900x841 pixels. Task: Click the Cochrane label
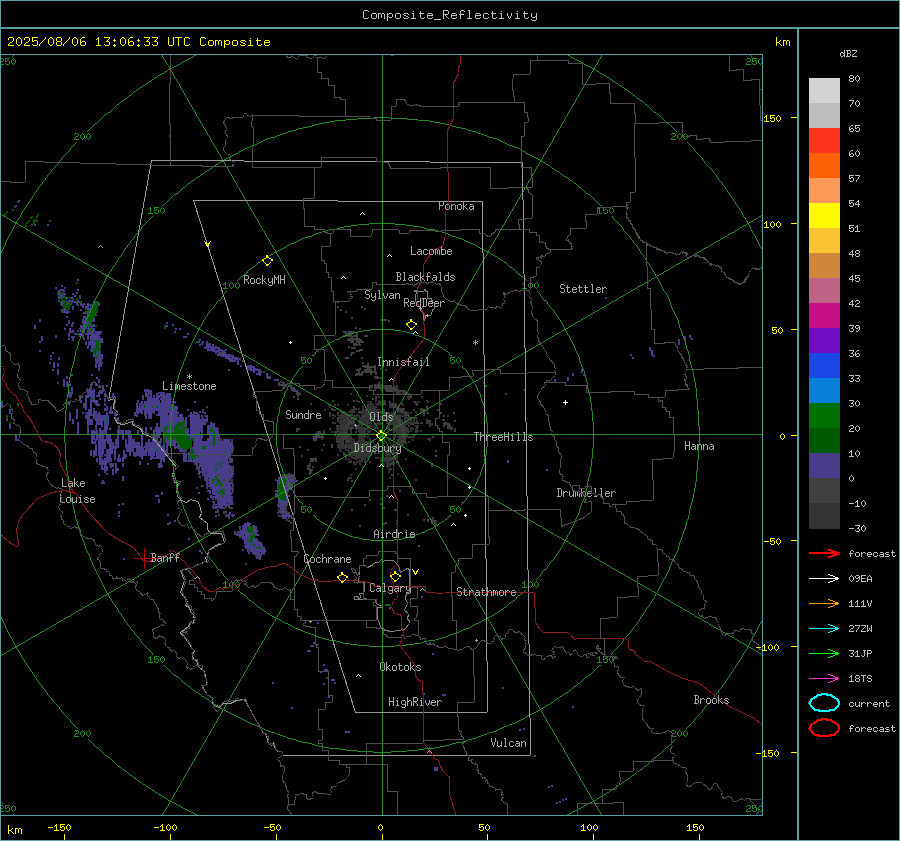(x=327, y=559)
